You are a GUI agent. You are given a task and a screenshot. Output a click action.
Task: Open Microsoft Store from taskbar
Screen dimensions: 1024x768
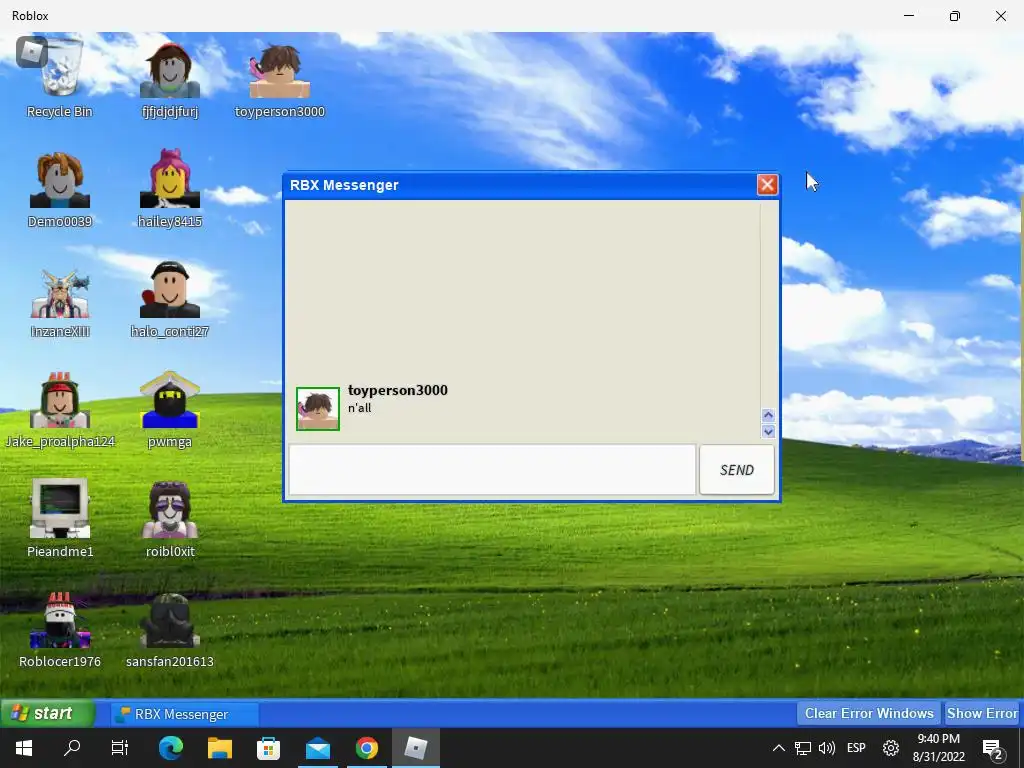268,748
